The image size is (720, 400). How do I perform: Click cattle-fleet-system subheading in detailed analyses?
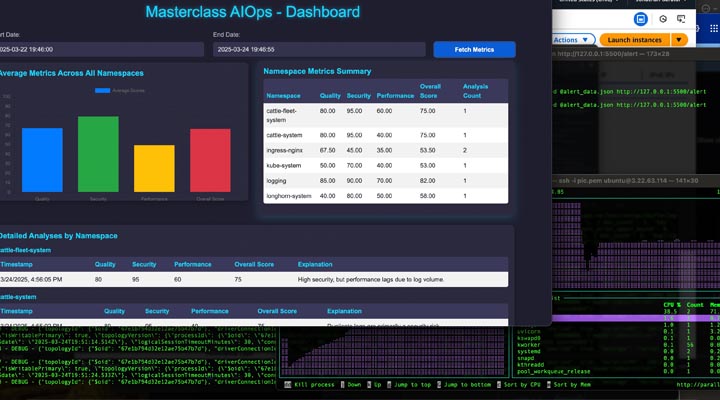tap(25, 250)
